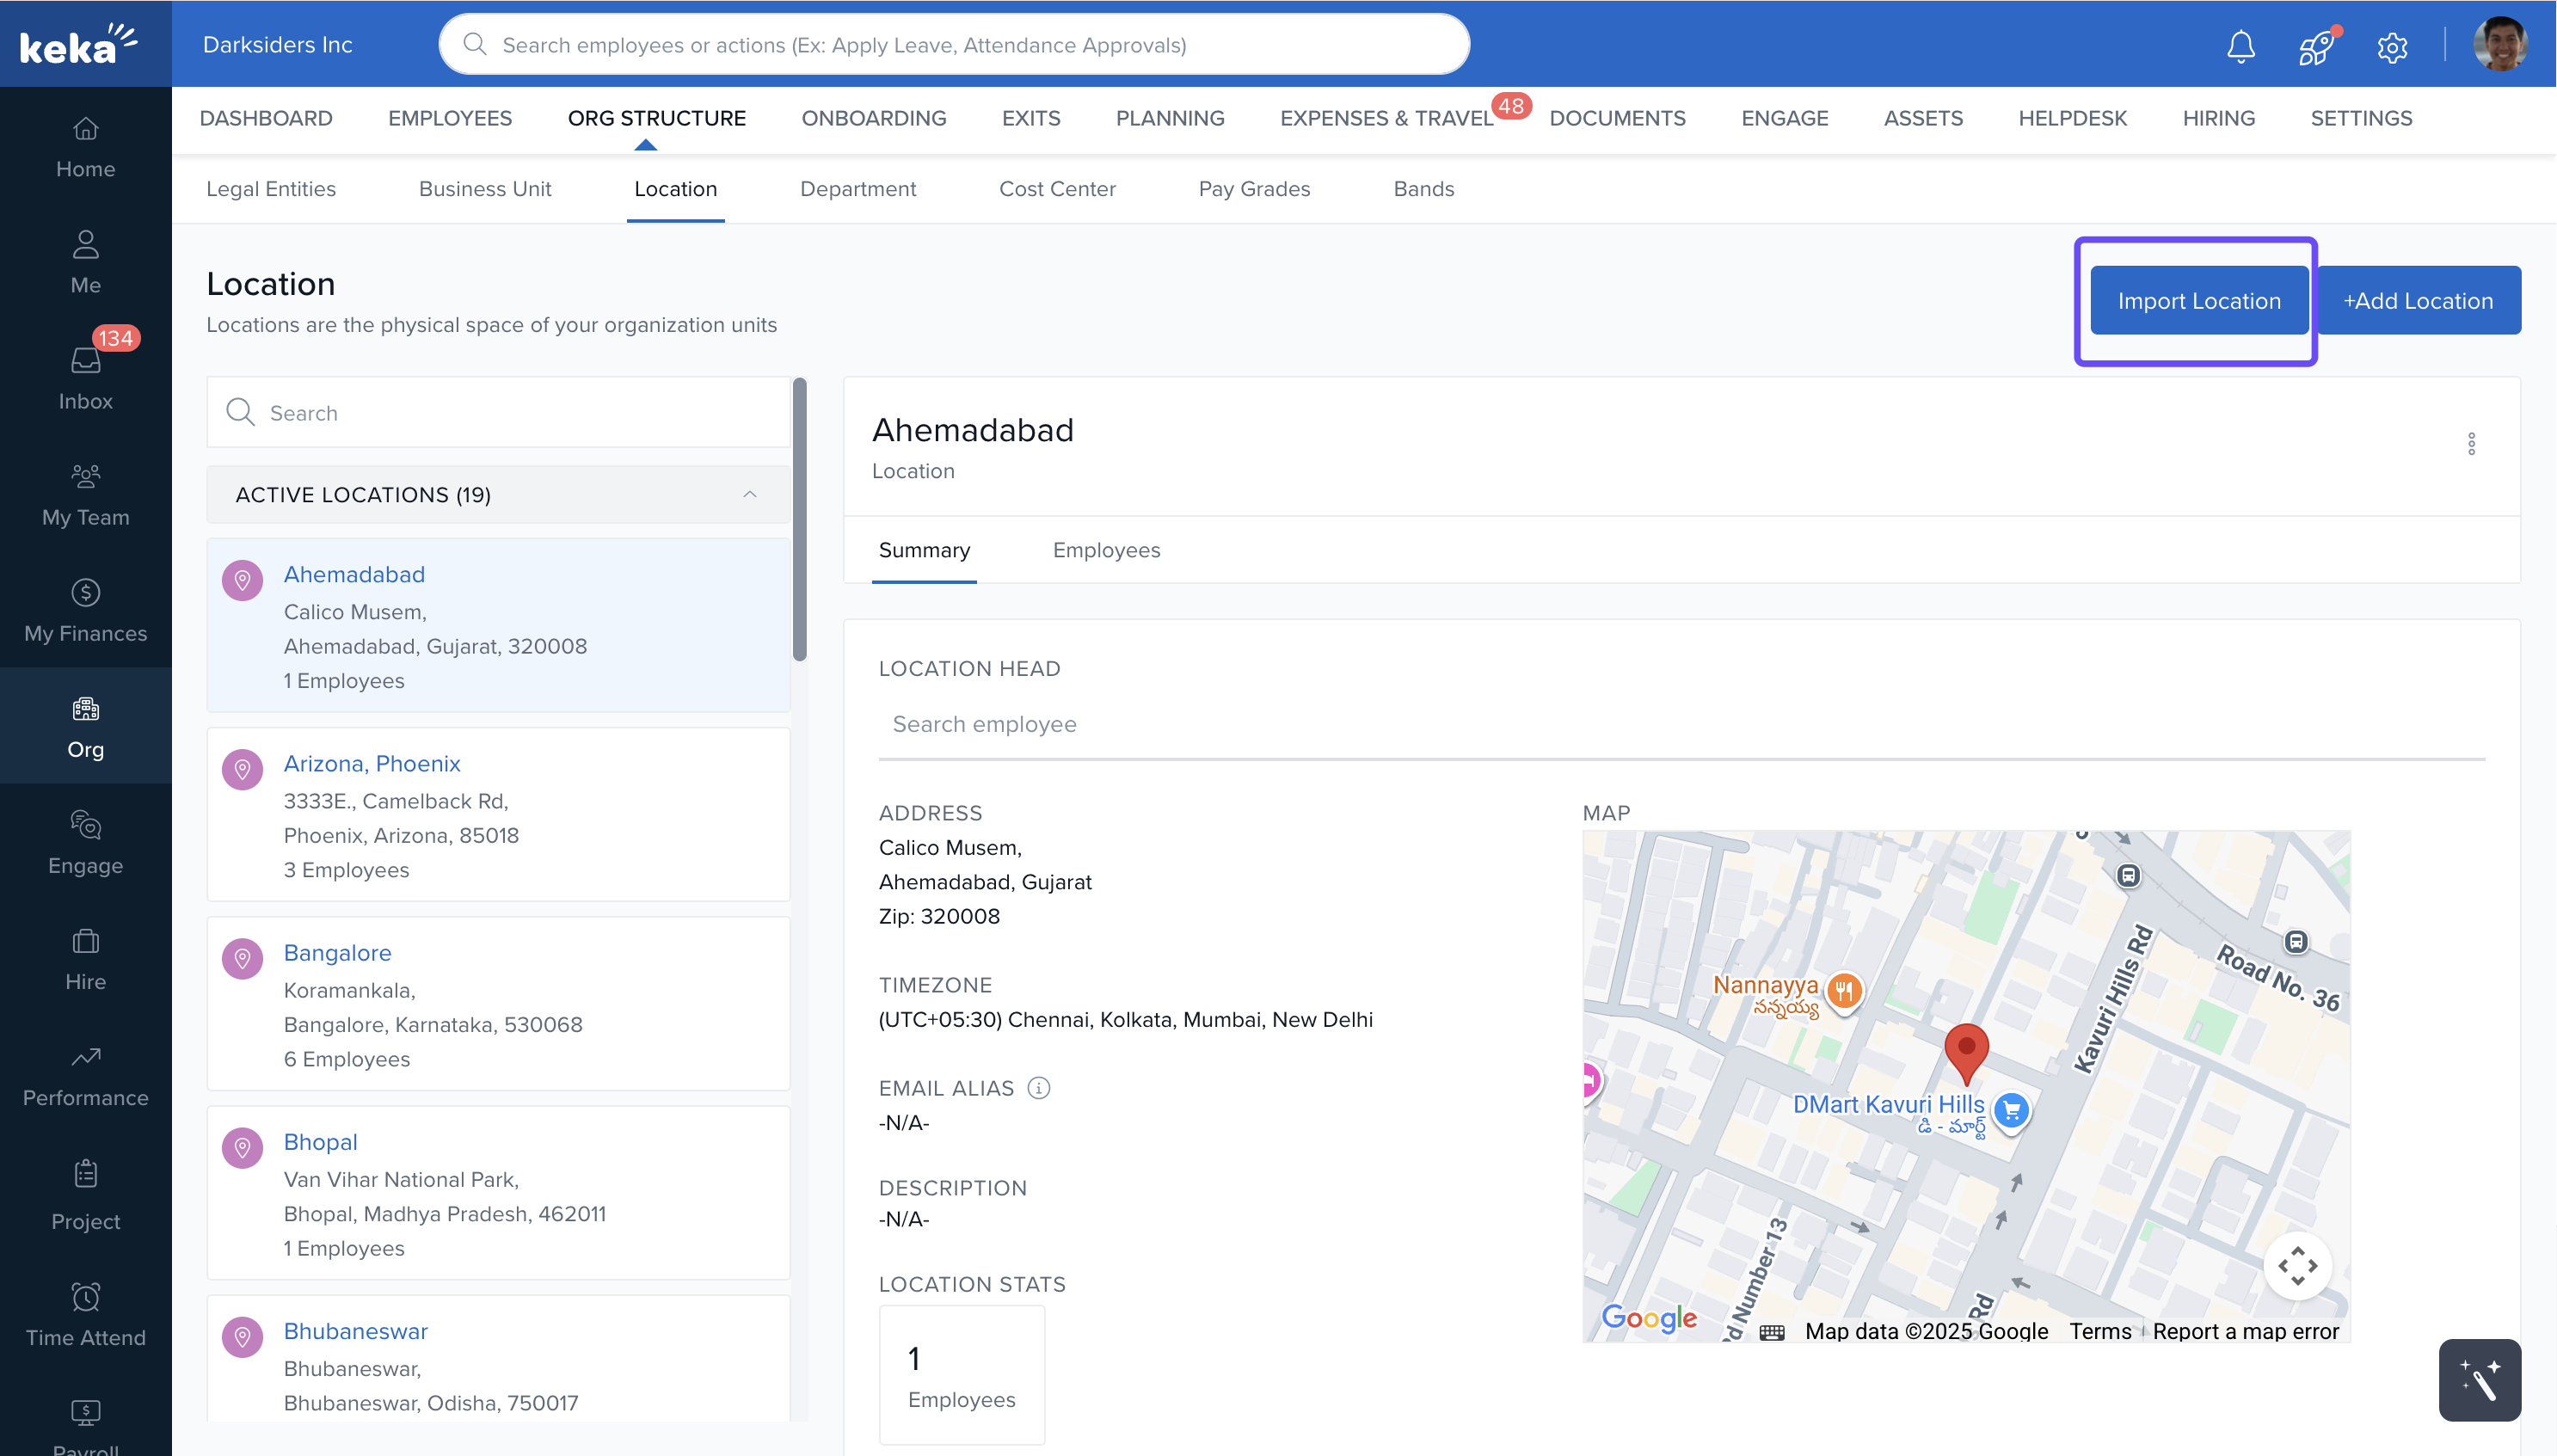Open Ahemadabad three-dot options menu
Image resolution: width=2557 pixels, height=1456 pixels.
point(2470,443)
